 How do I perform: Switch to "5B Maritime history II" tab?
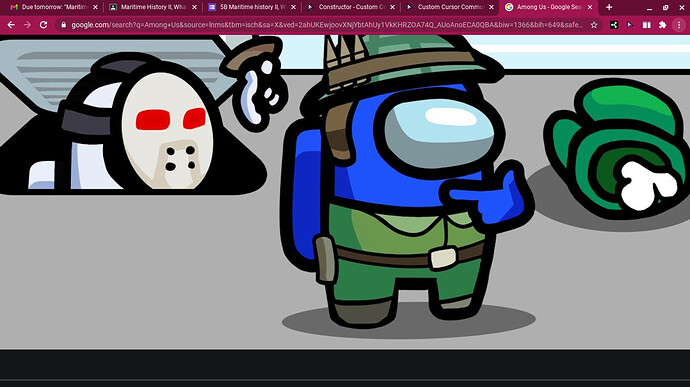click(252, 7)
